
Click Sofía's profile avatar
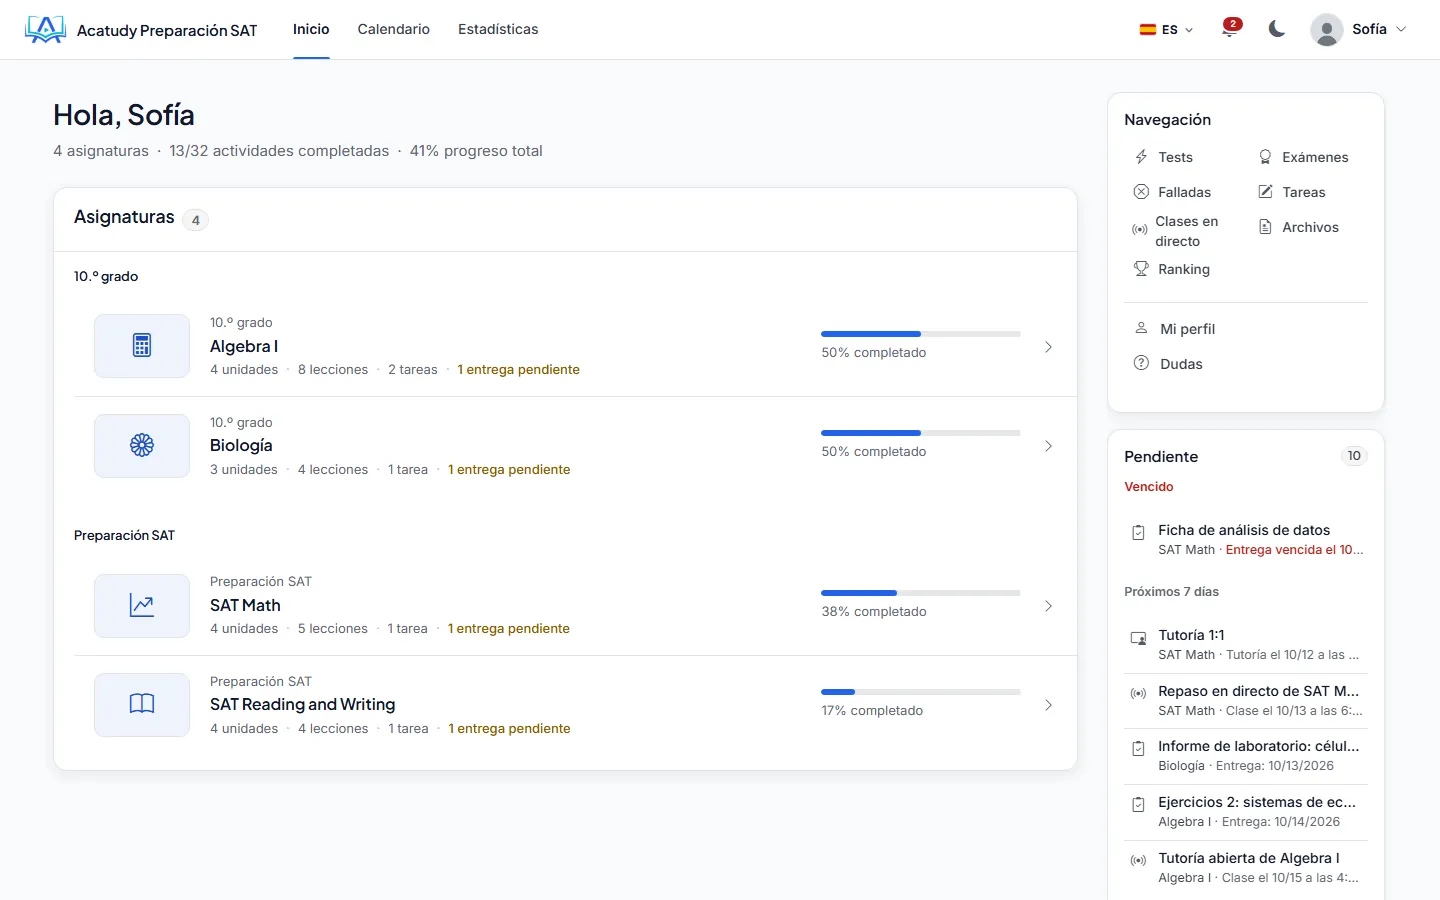tap(1326, 30)
